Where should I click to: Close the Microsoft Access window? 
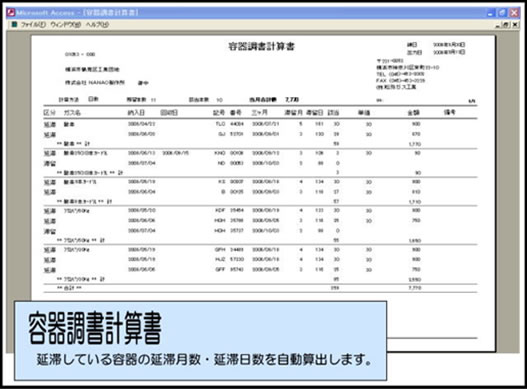514,13
